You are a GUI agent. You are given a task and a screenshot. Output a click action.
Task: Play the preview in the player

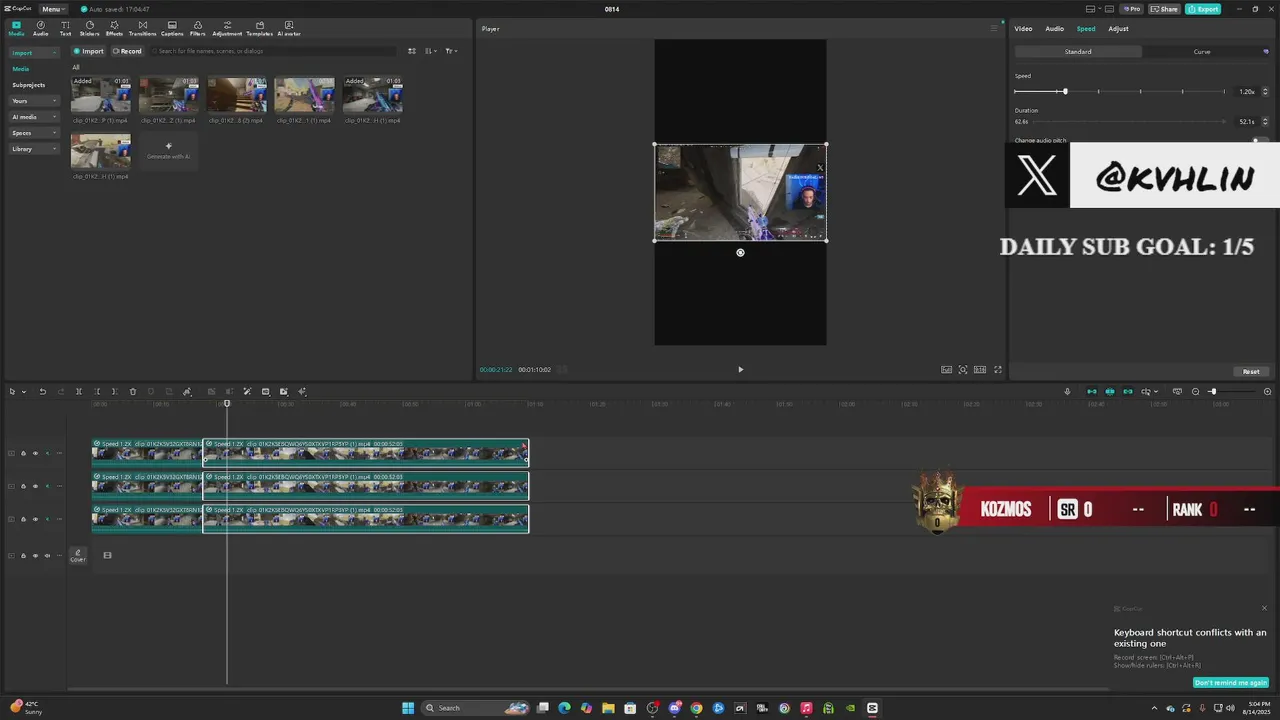740,369
